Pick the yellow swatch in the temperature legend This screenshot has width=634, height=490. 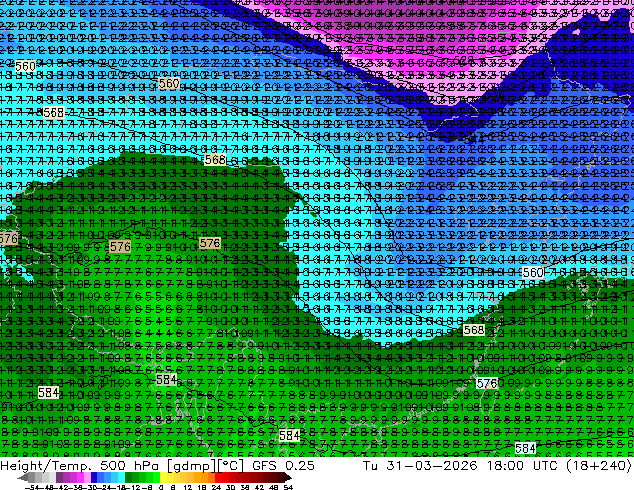click(x=163, y=477)
